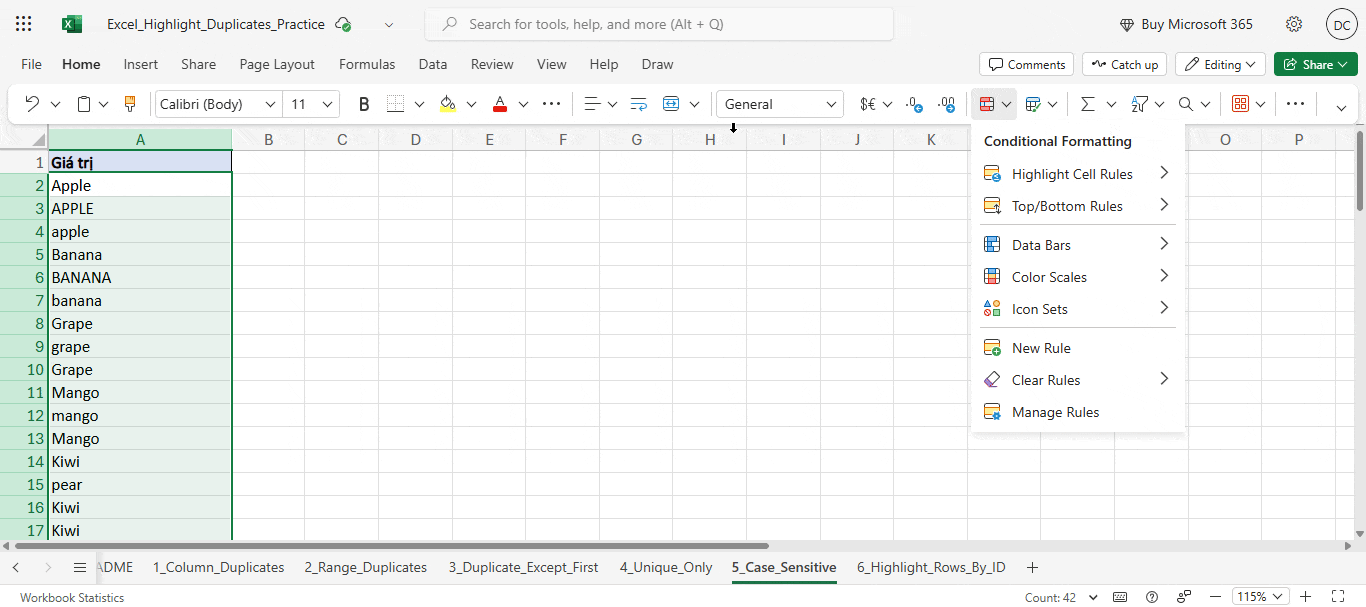Open Clear Rules submenu
Screen dimensions: 1366x607
[1077, 380]
